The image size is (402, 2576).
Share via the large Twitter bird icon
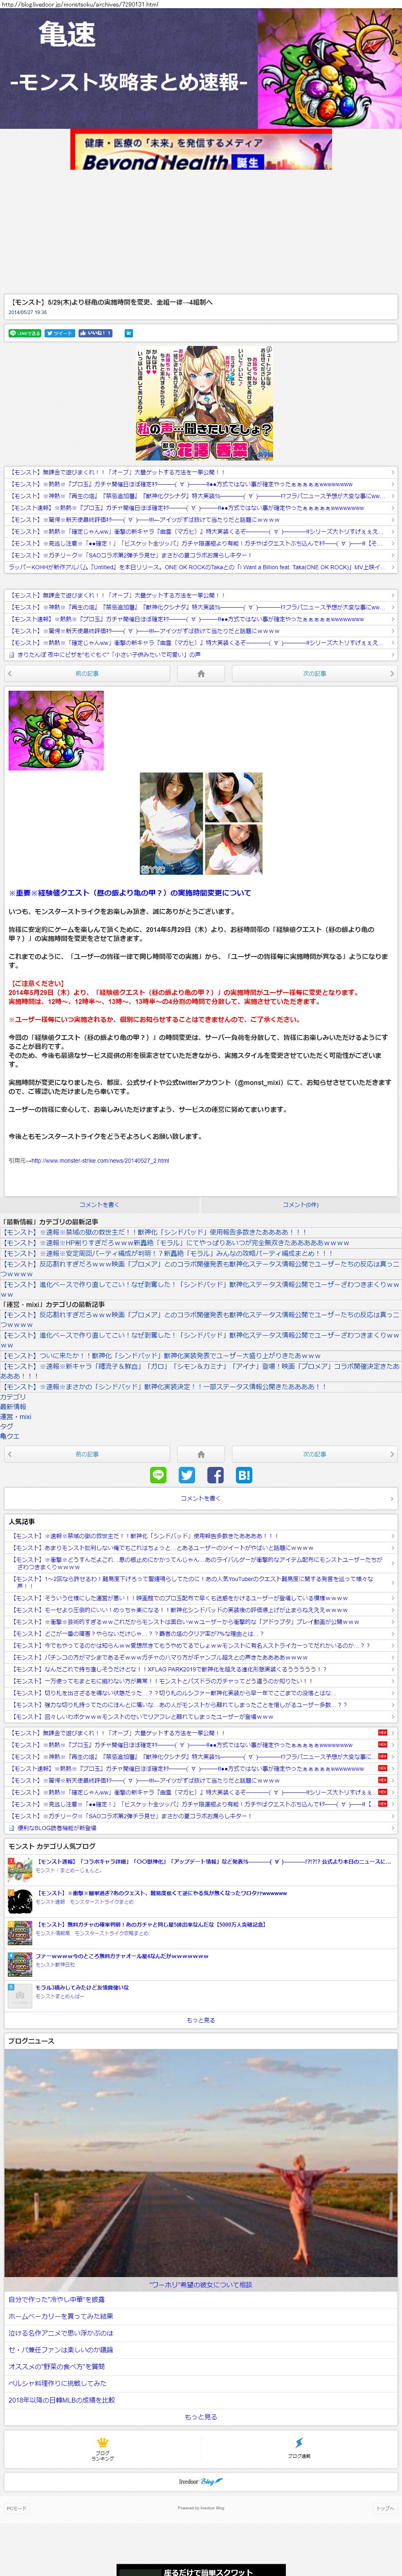click(x=187, y=1475)
